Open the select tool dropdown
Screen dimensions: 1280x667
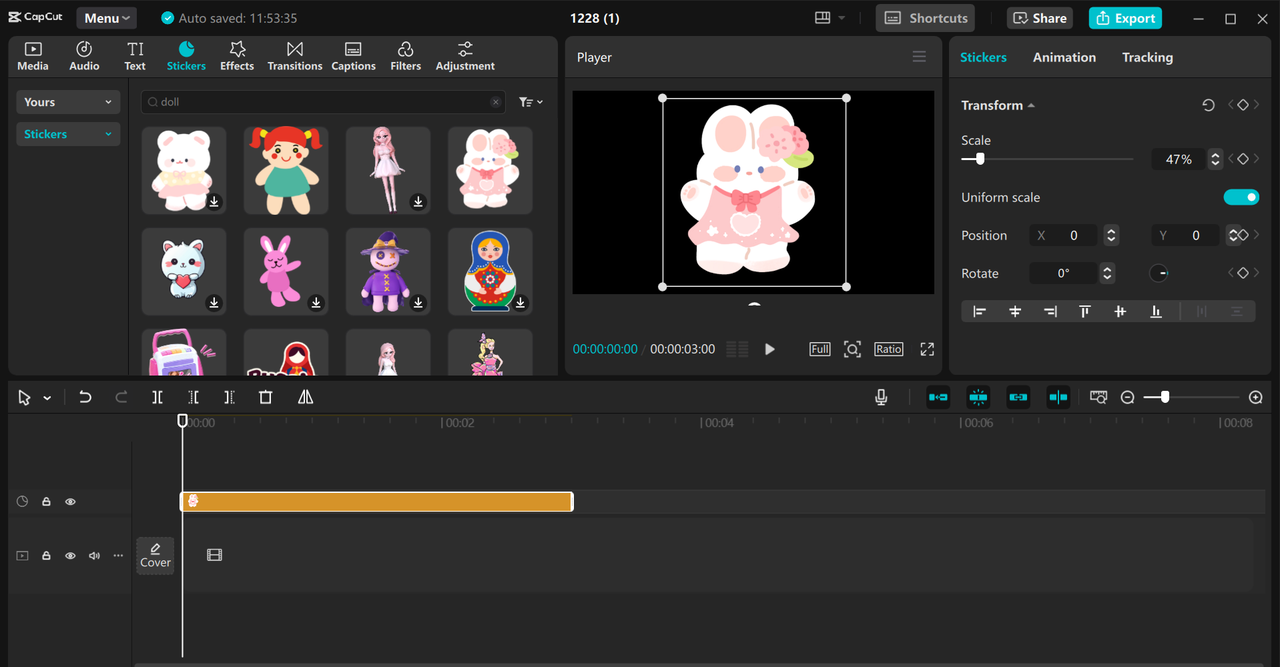(x=47, y=398)
